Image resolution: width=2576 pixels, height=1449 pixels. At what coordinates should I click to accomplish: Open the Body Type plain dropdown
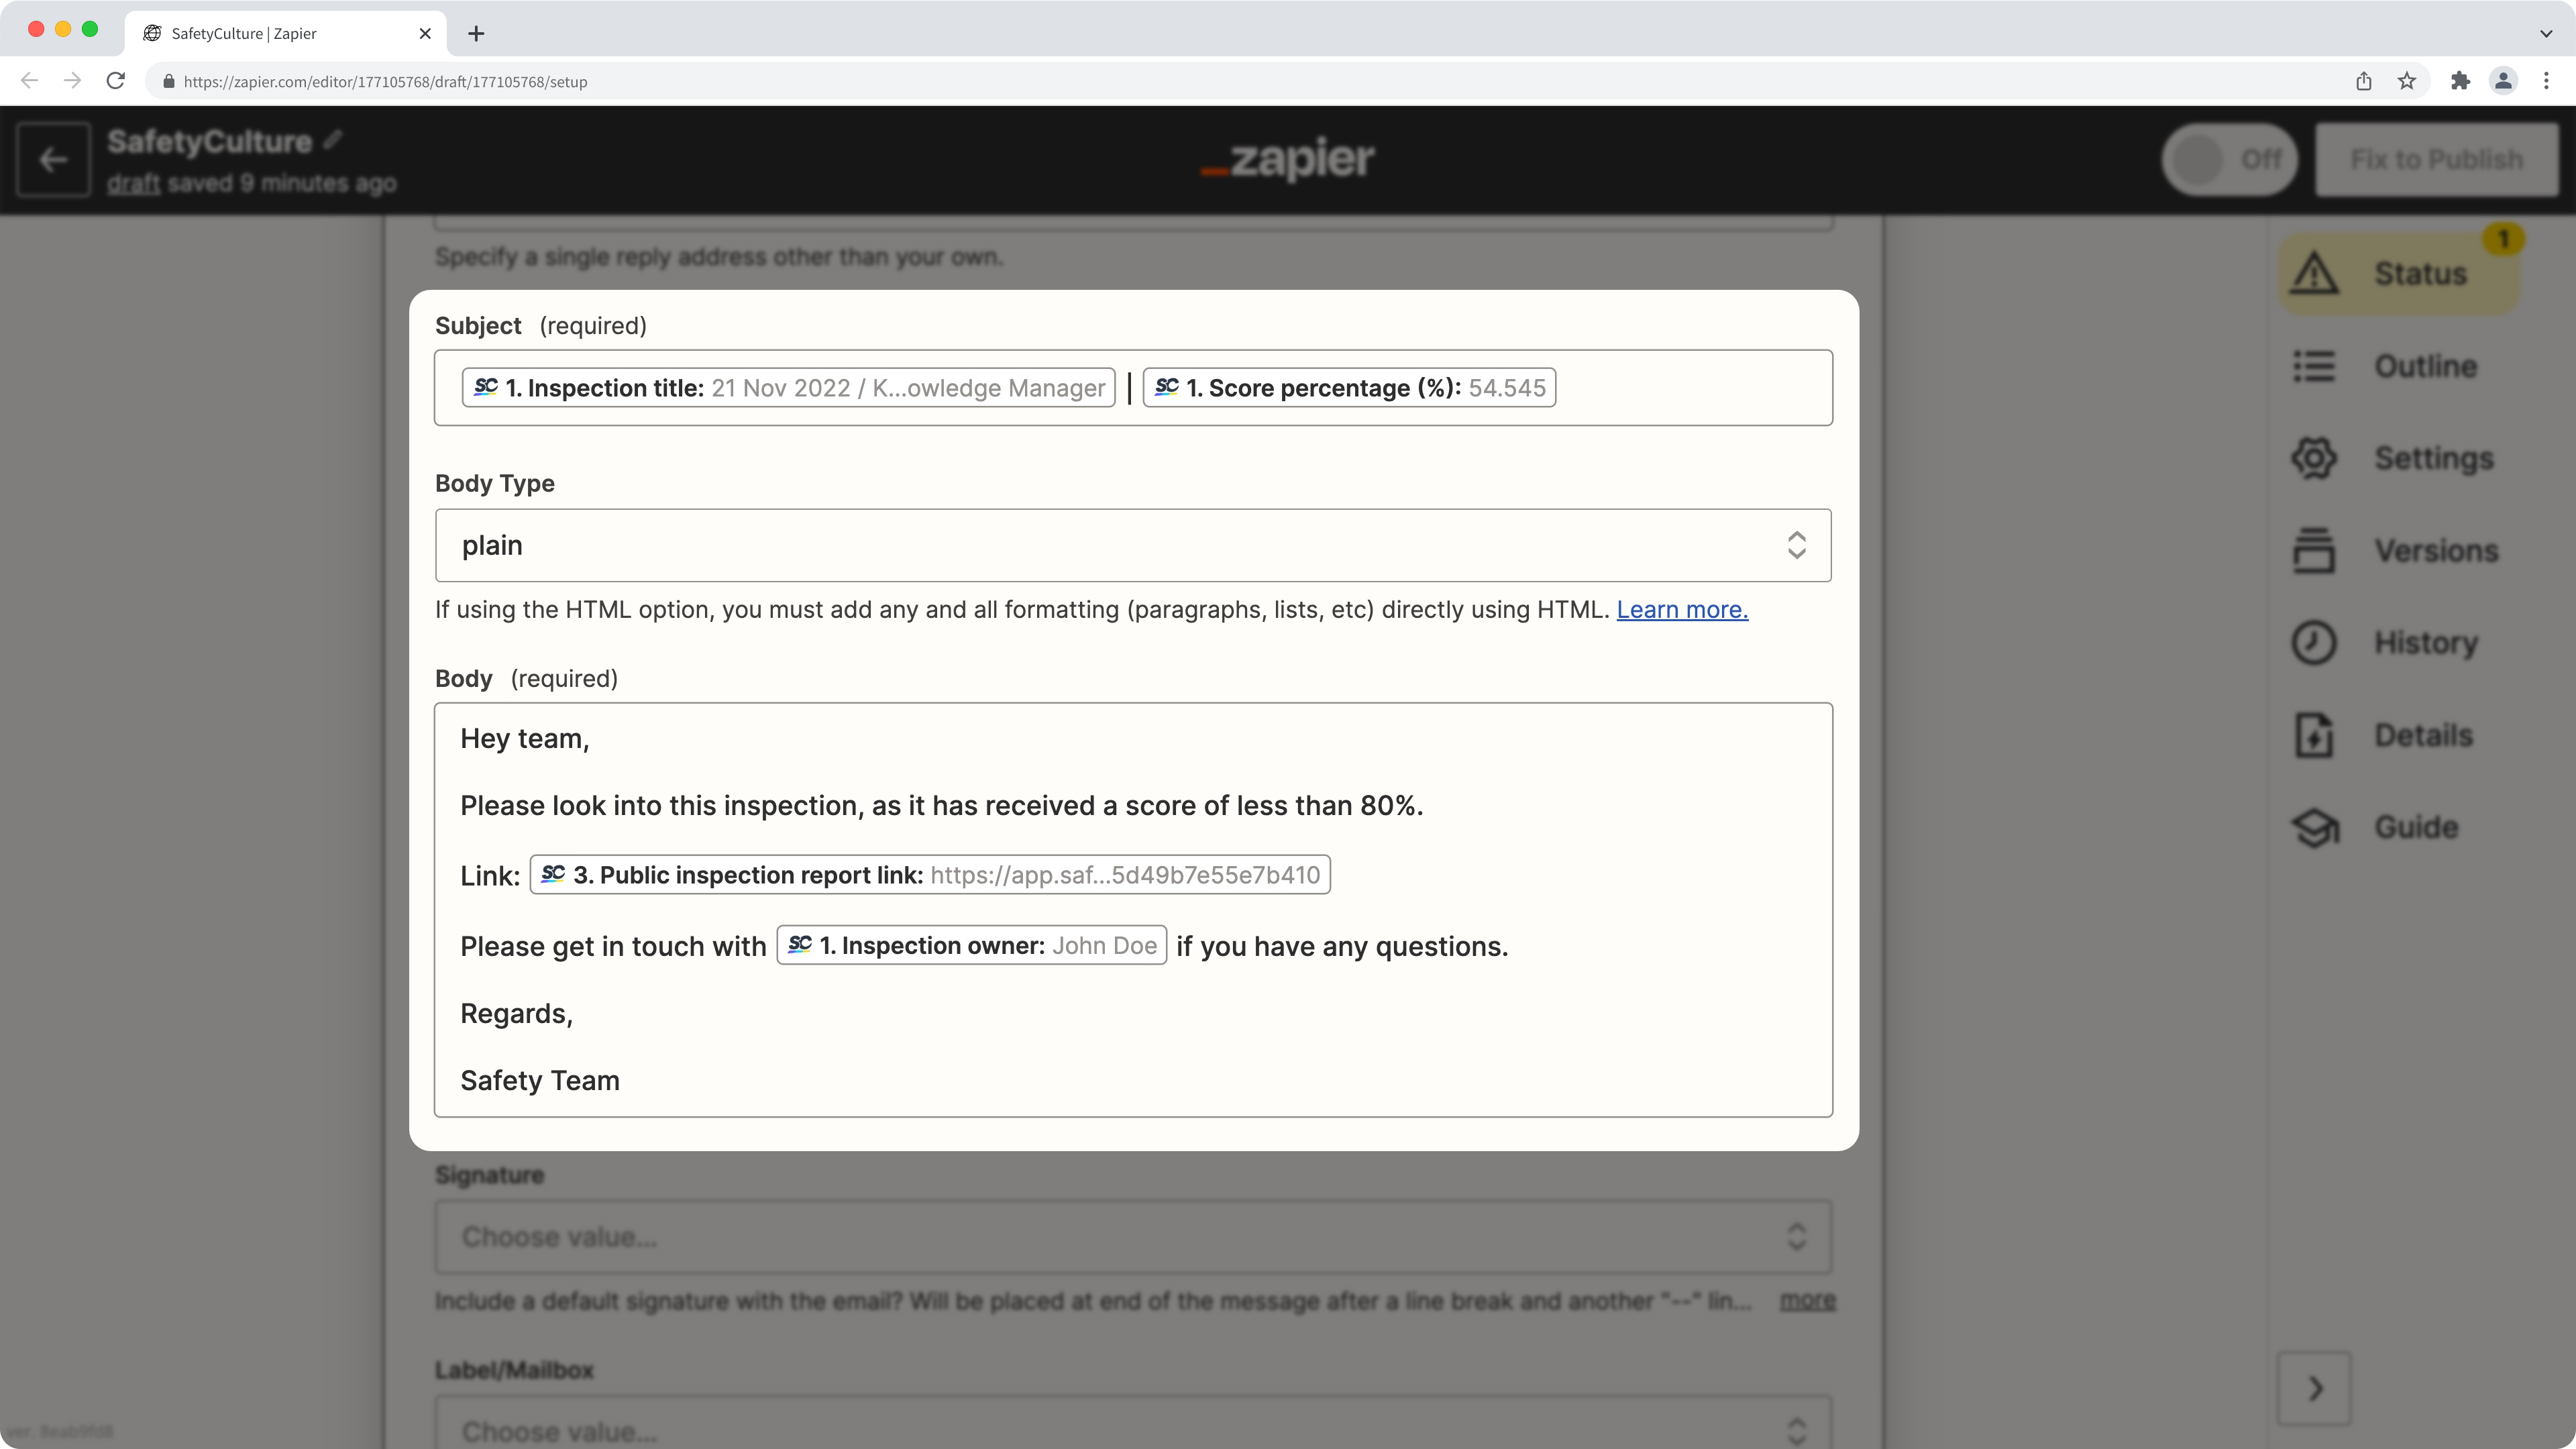(1133, 545)
